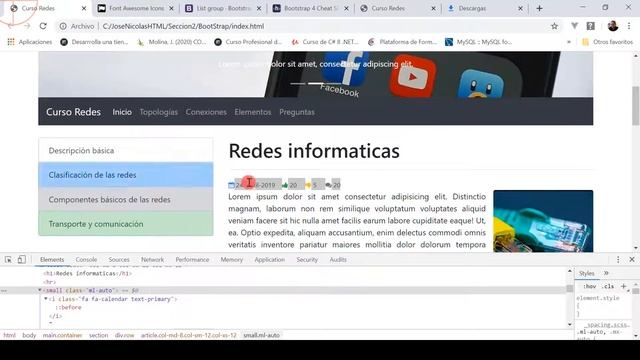Click the thumbs-up icon beside 20
Screen dimensions: 640x360
[x=285, y=185]
